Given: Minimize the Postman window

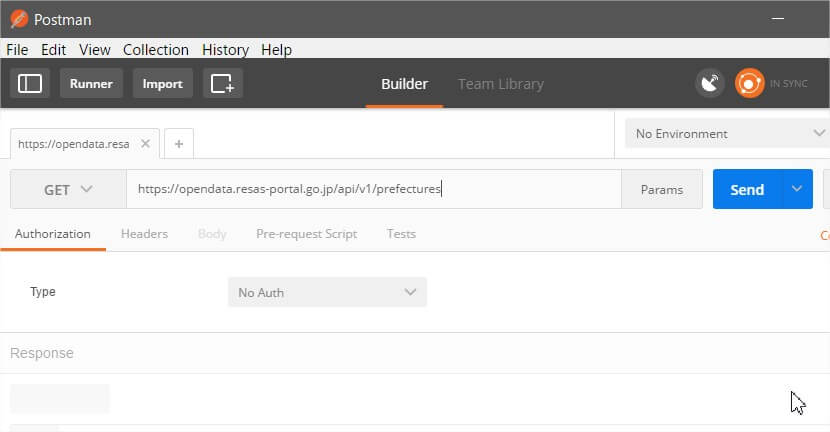Looking at the screenshot, I should coord(778,19).
